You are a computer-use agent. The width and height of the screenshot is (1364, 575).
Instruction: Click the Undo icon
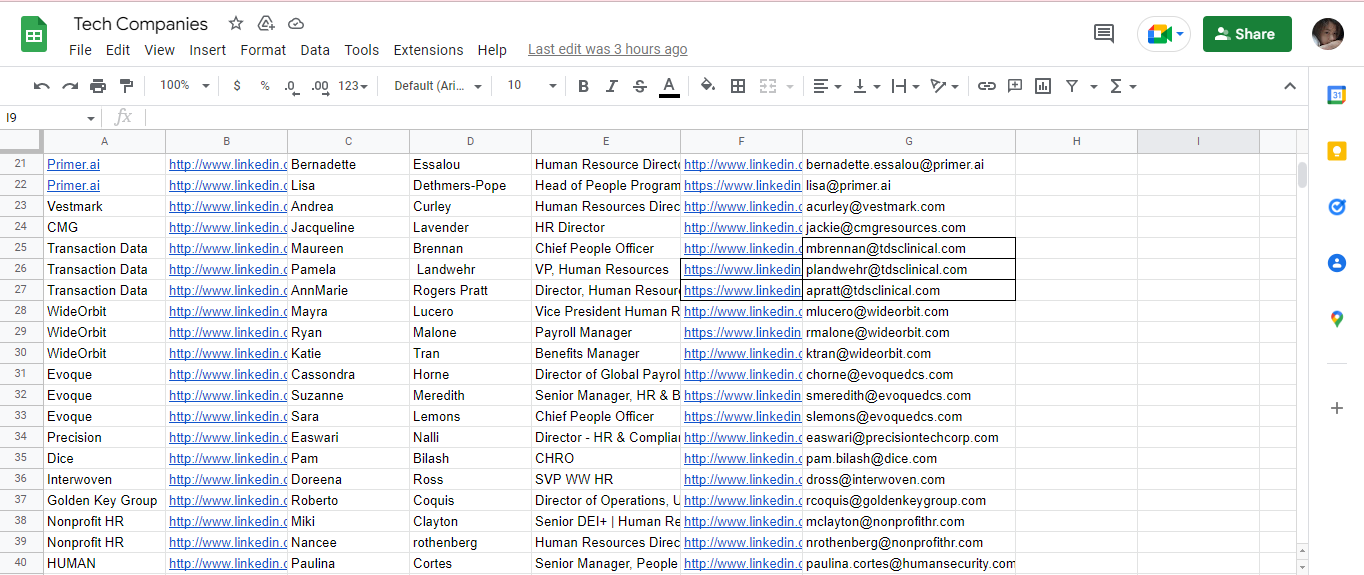42,86
